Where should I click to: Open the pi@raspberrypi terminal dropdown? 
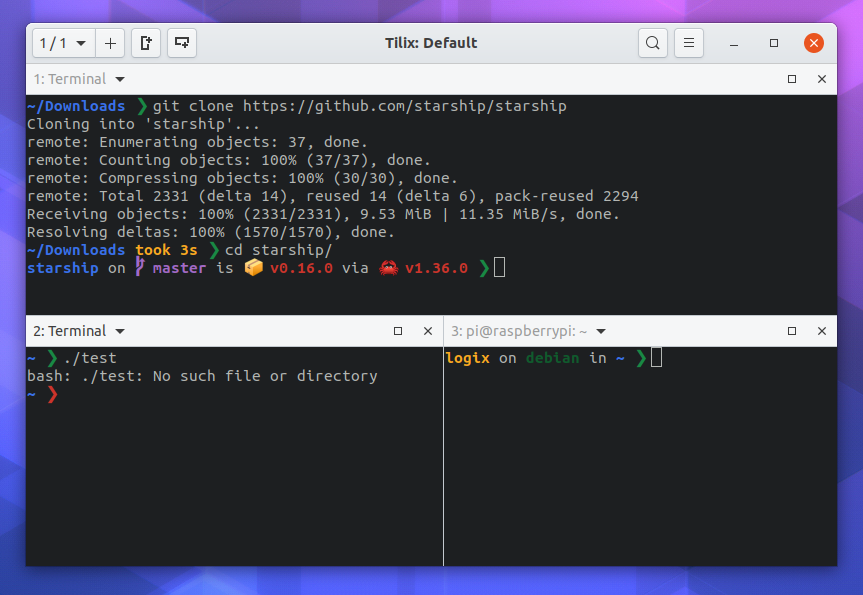coord(599,330)
